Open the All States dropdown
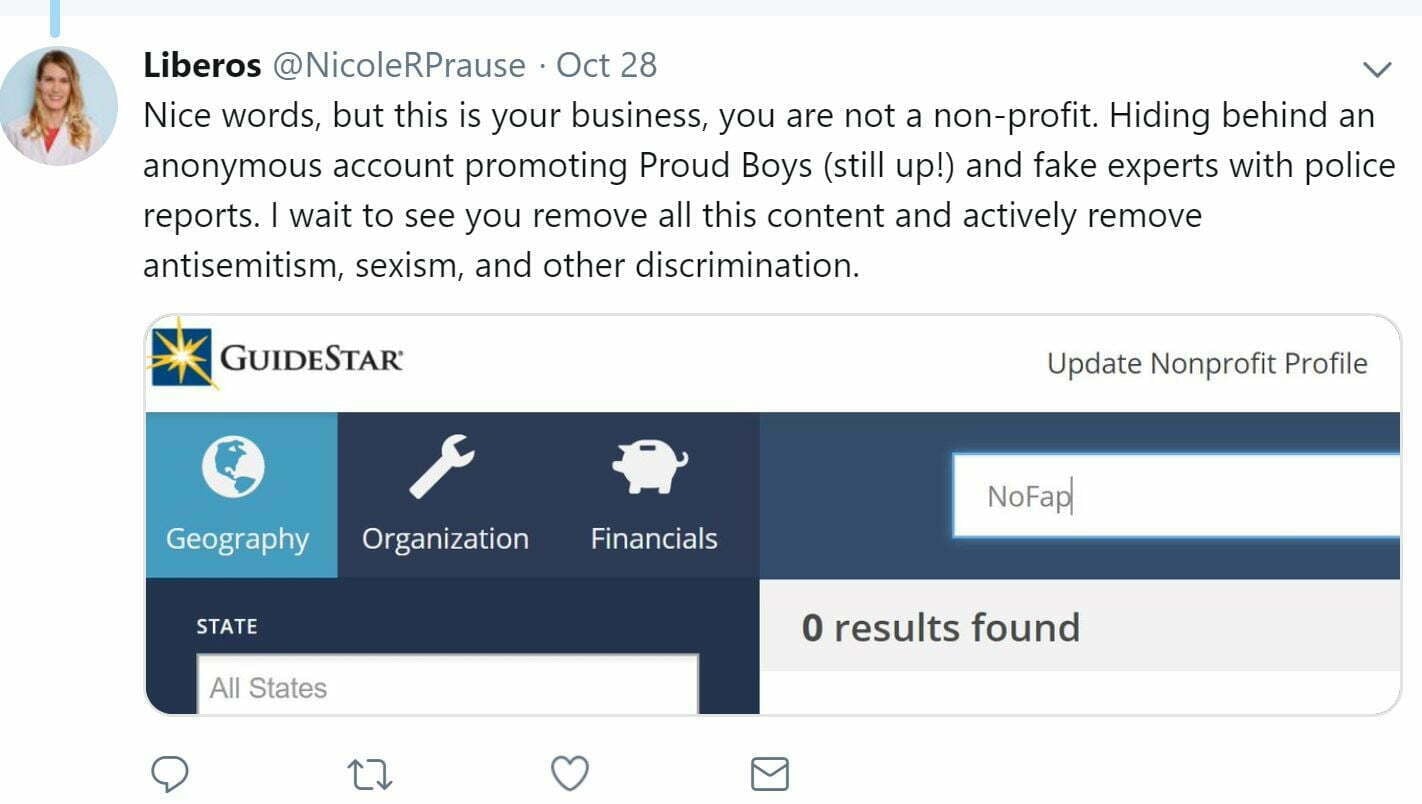Screen dimensions: 1422x804 point(446,687)
